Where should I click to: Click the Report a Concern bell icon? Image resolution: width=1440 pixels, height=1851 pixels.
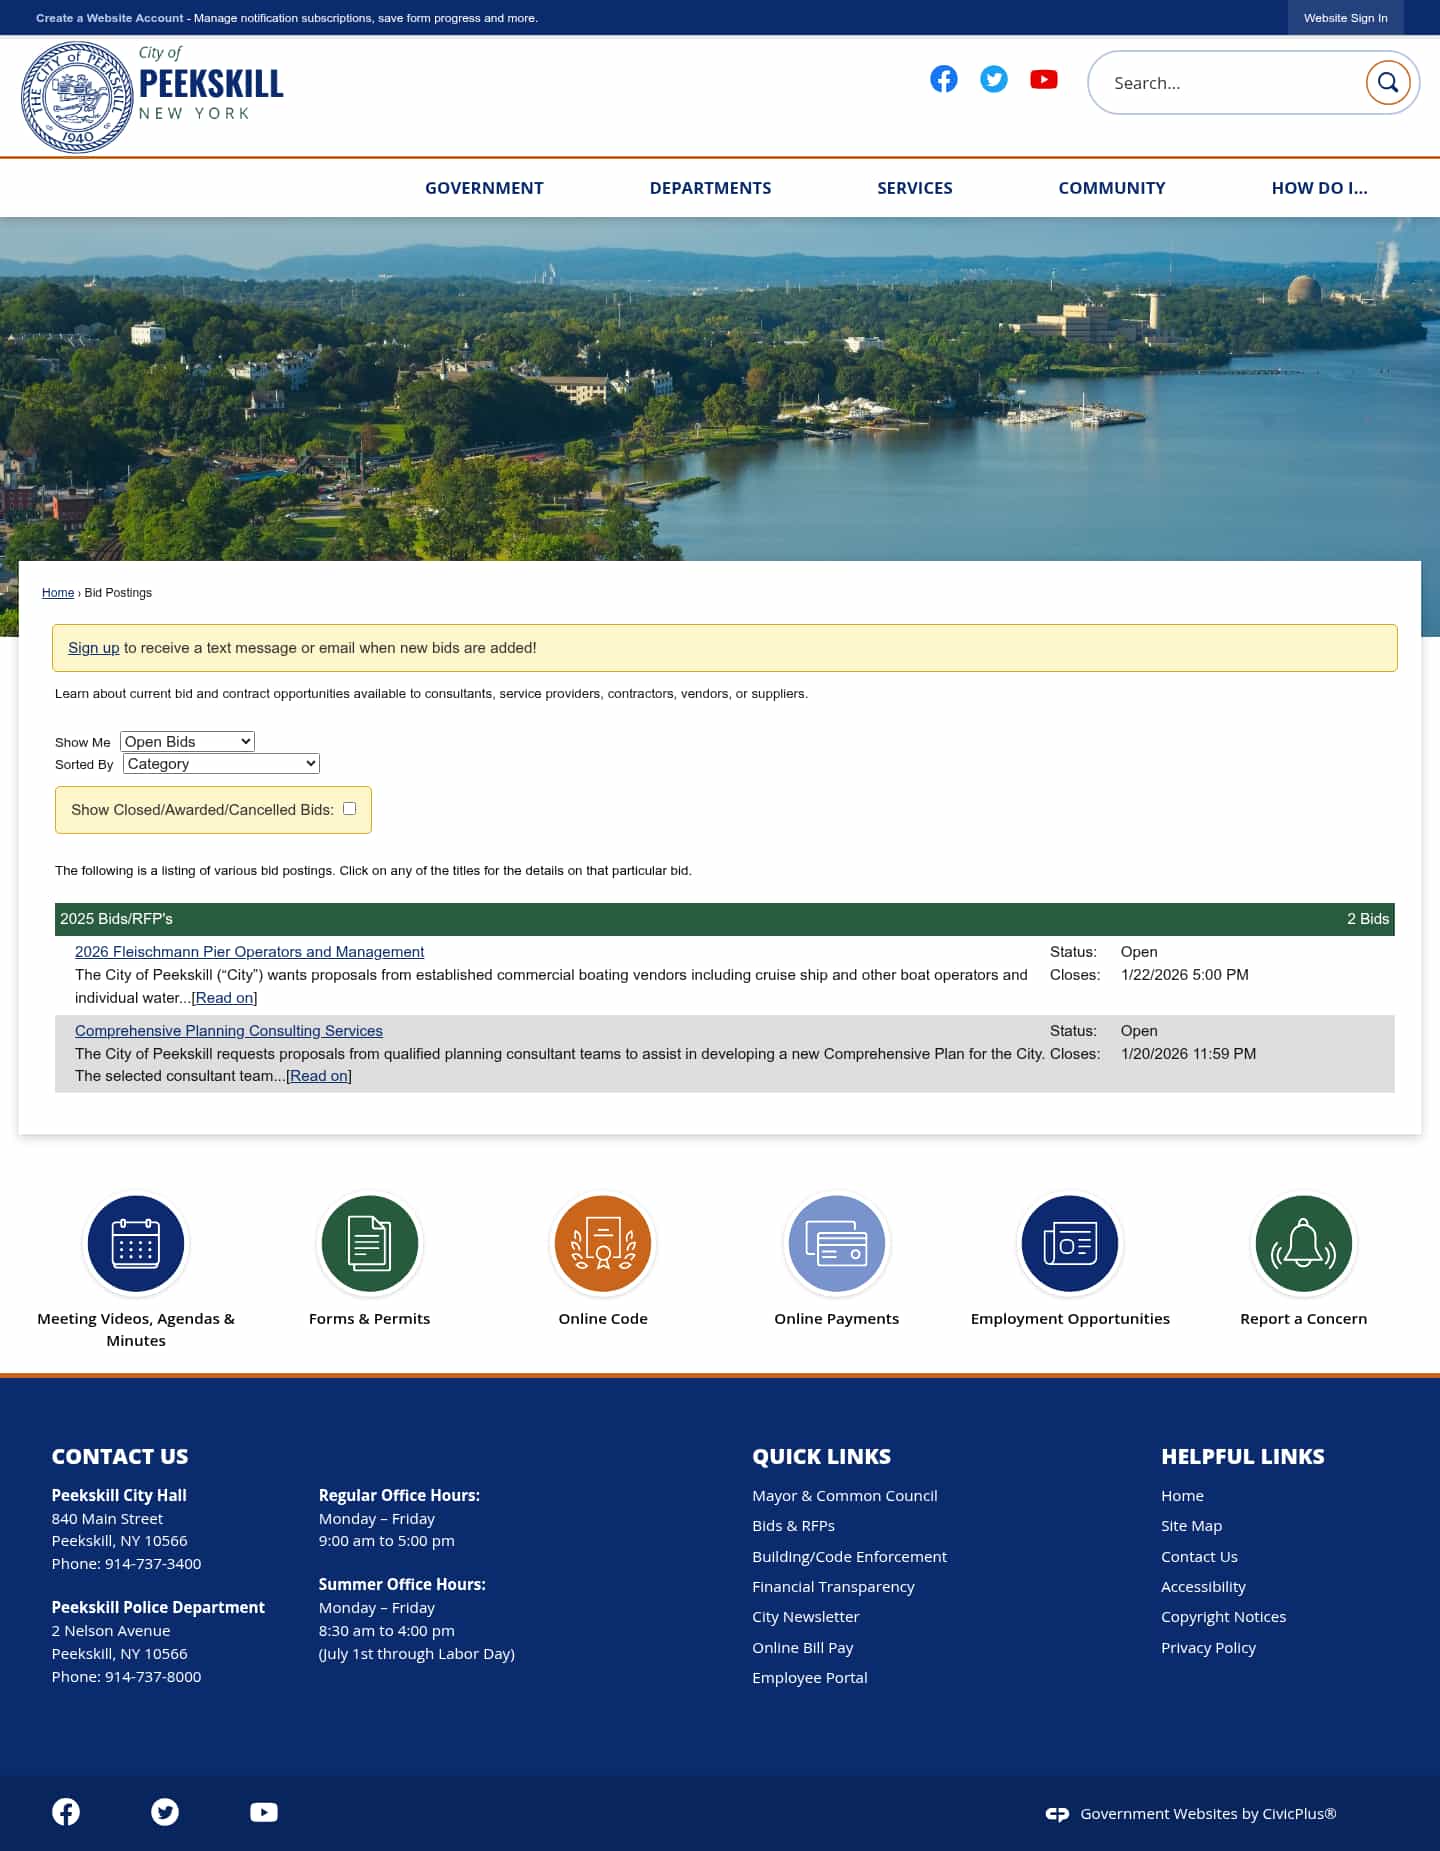click(x=1303, y=1243)
